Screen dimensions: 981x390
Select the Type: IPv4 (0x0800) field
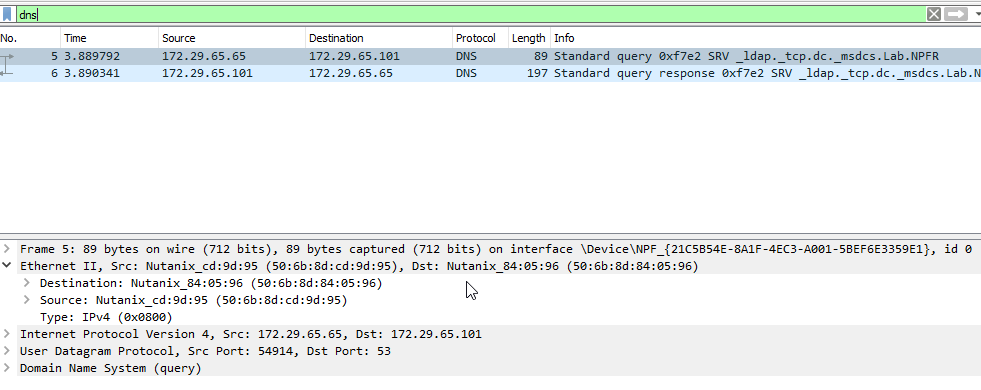pyautogui.click(x=106, y=317)
